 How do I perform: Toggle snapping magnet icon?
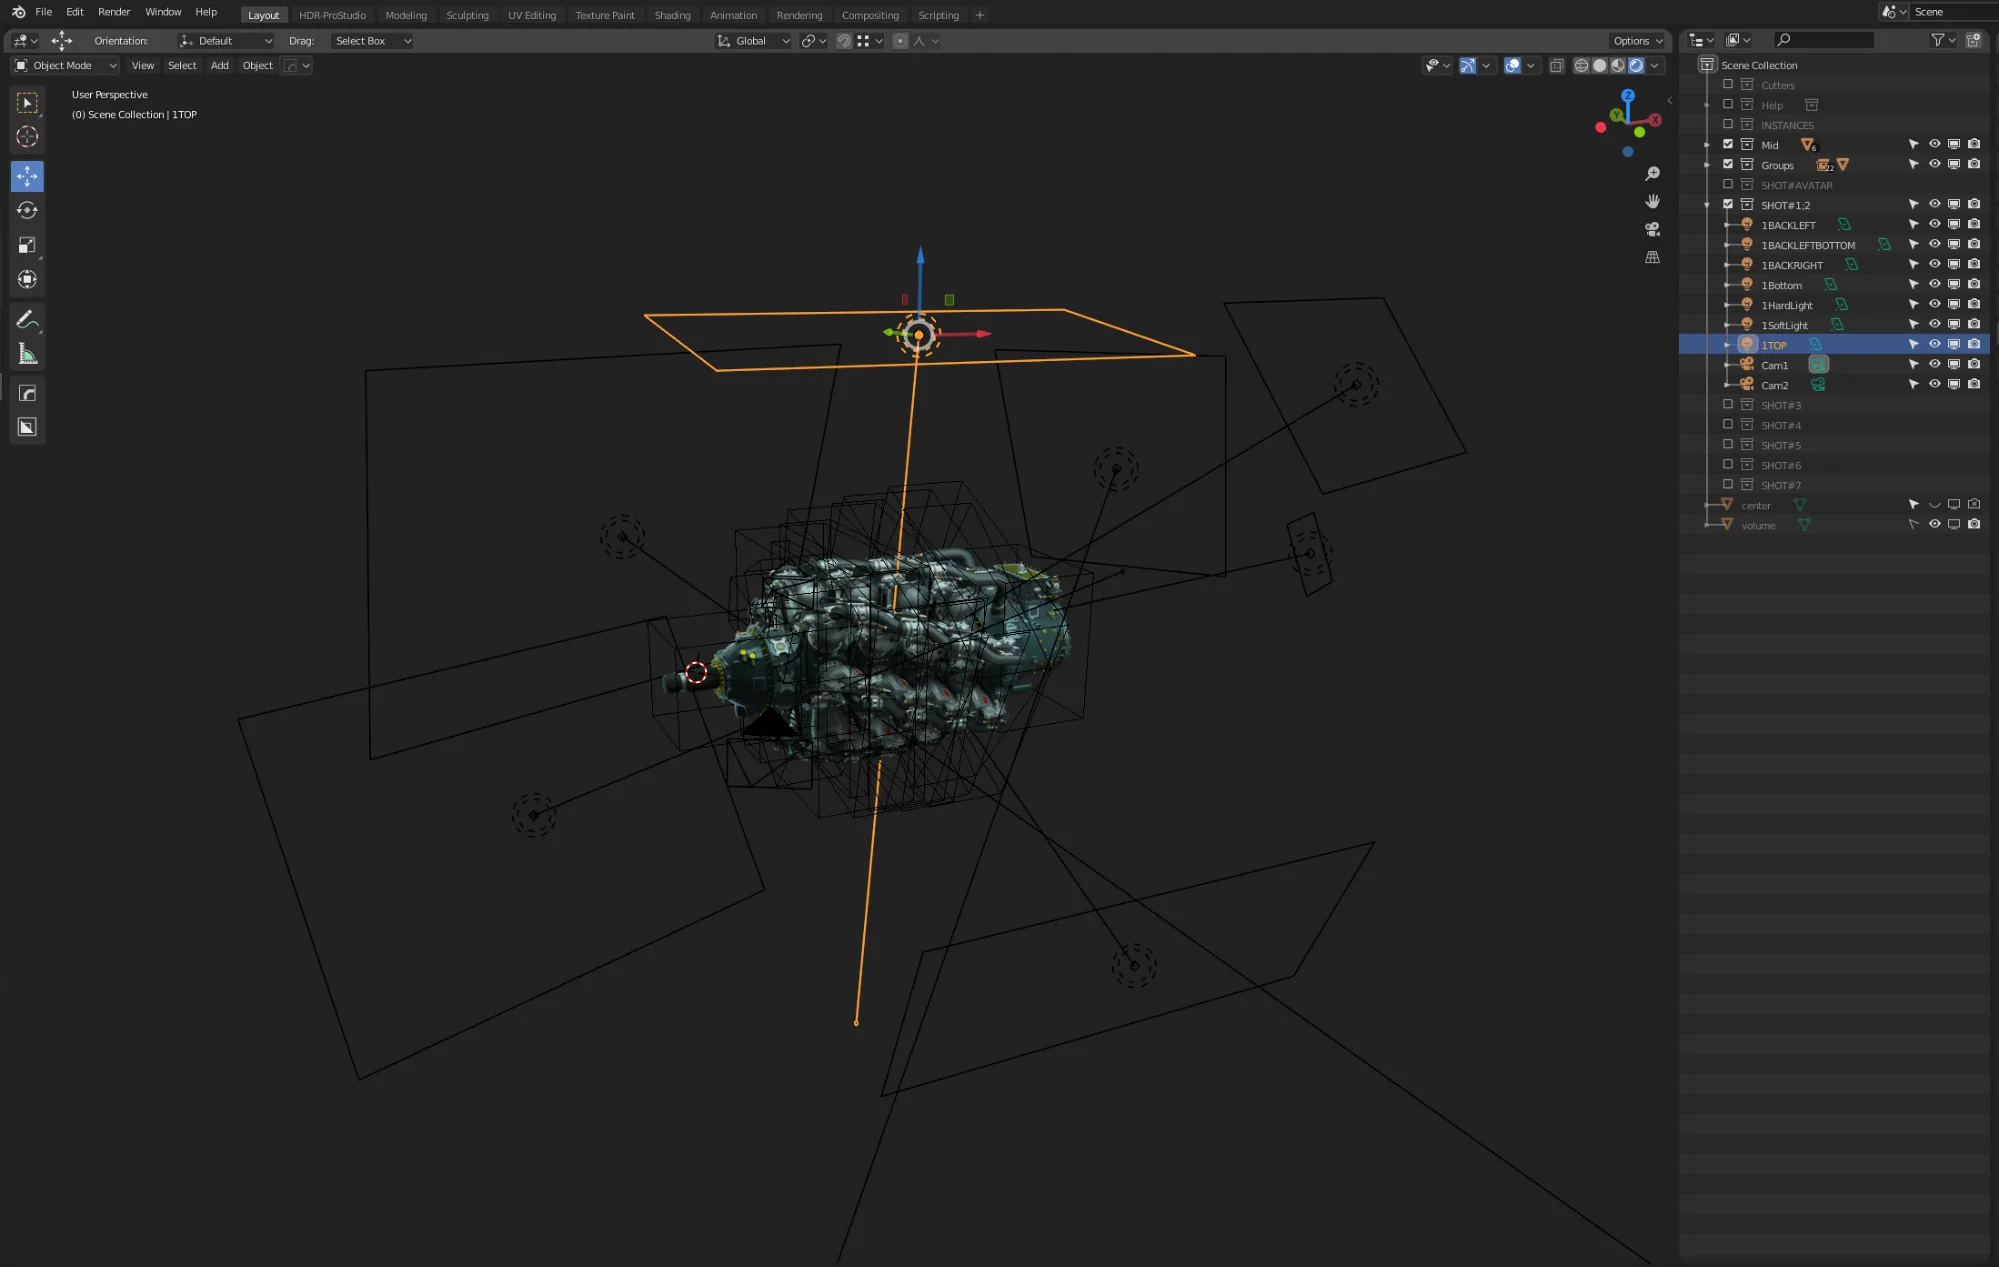tap(844, 41)
